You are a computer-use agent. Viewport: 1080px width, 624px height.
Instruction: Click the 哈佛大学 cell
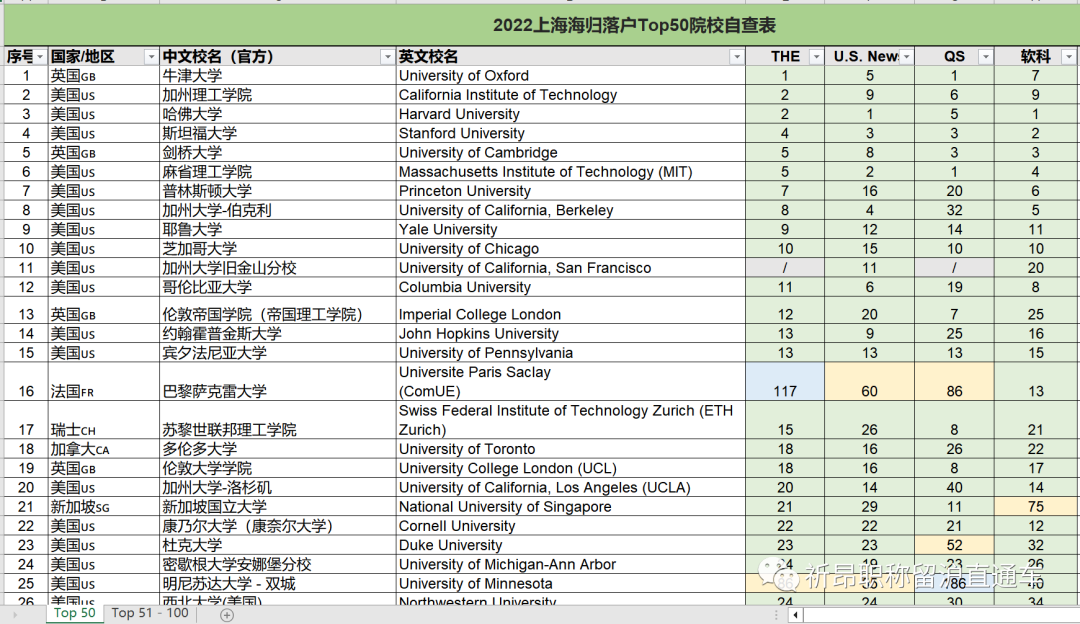click(278, 114)
